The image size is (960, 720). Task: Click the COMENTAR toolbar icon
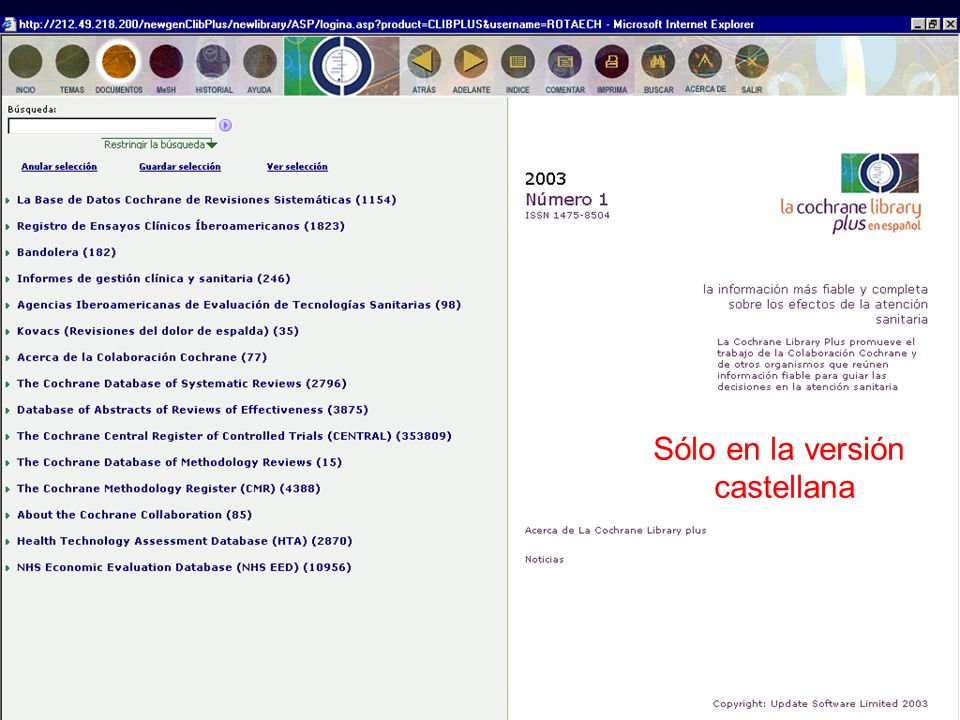pyautogui.click(x=564, y=62)
